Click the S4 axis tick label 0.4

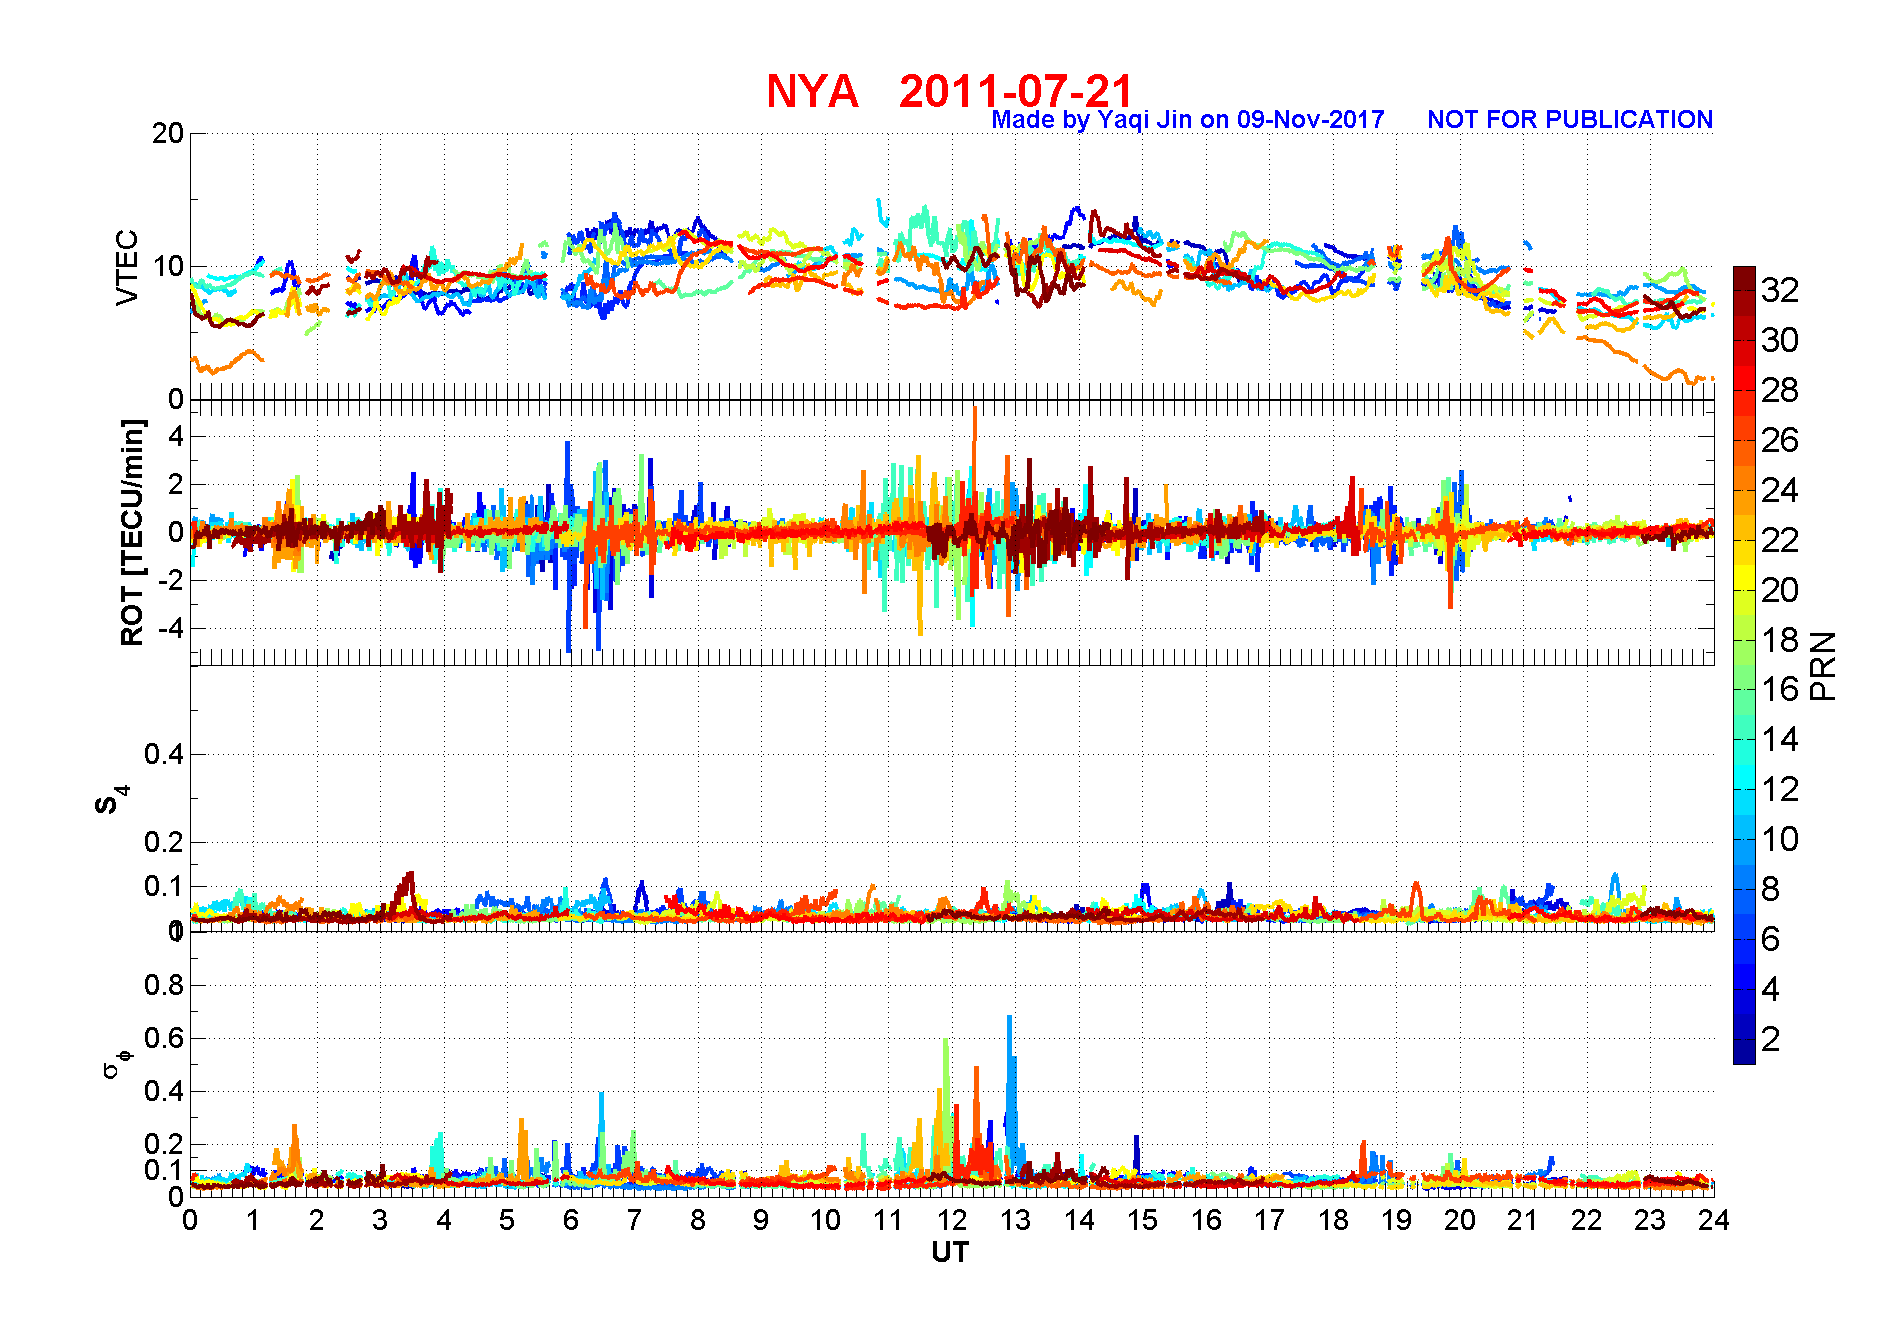point(164,754)
